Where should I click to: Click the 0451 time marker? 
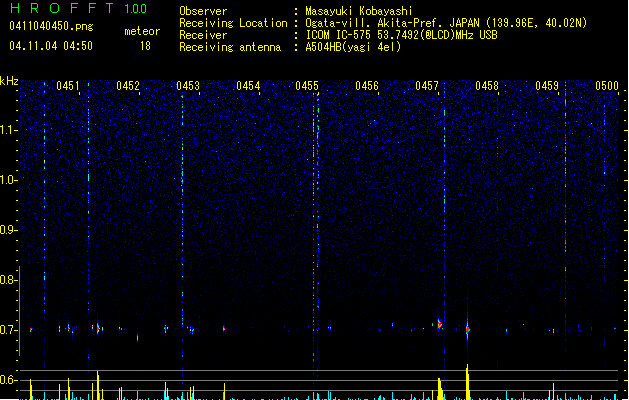pos(68,86)
